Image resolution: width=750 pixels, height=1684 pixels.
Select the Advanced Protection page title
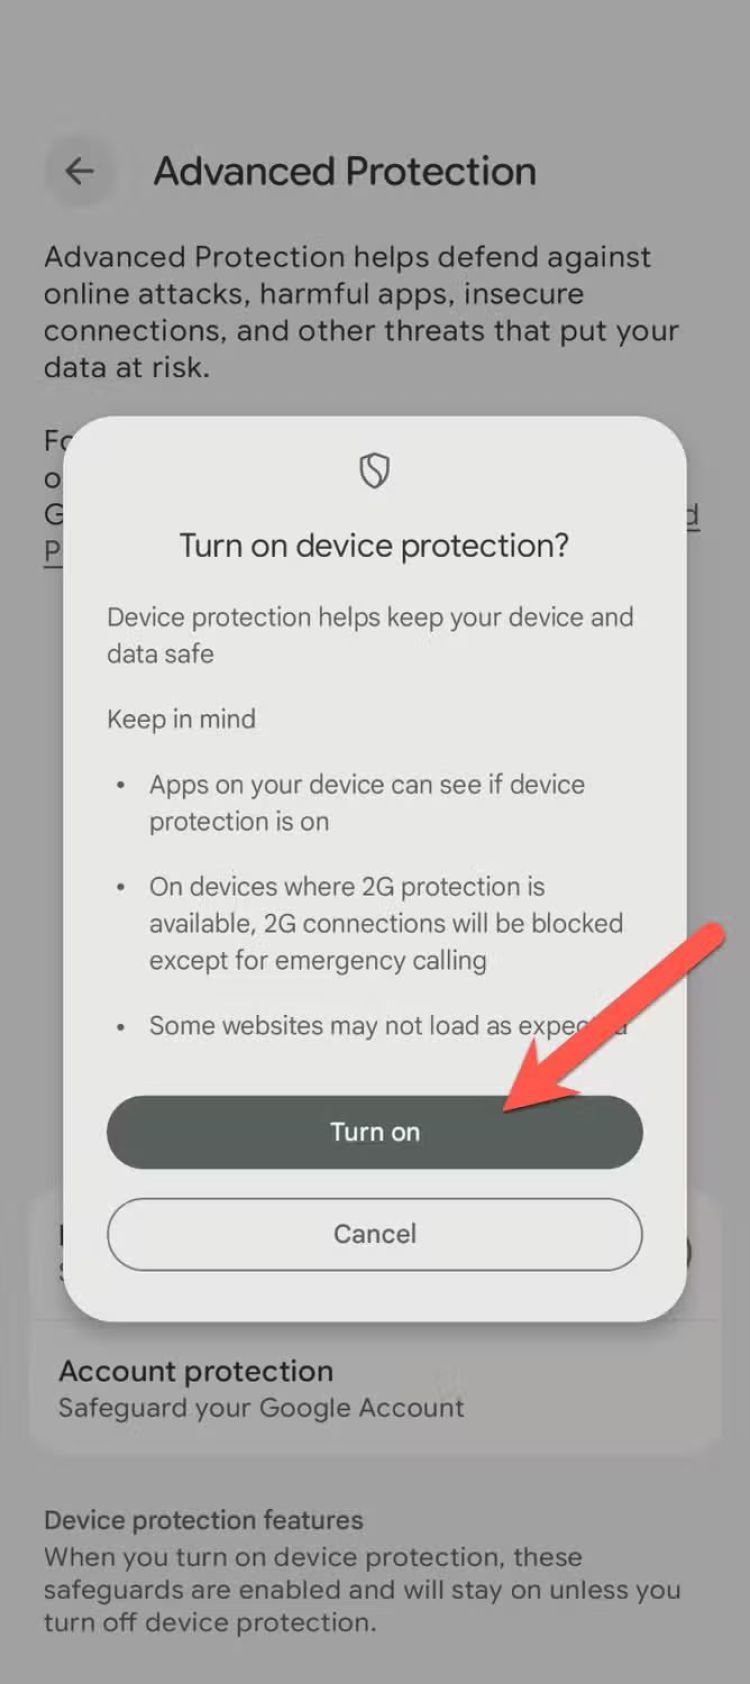coord(345,171)
